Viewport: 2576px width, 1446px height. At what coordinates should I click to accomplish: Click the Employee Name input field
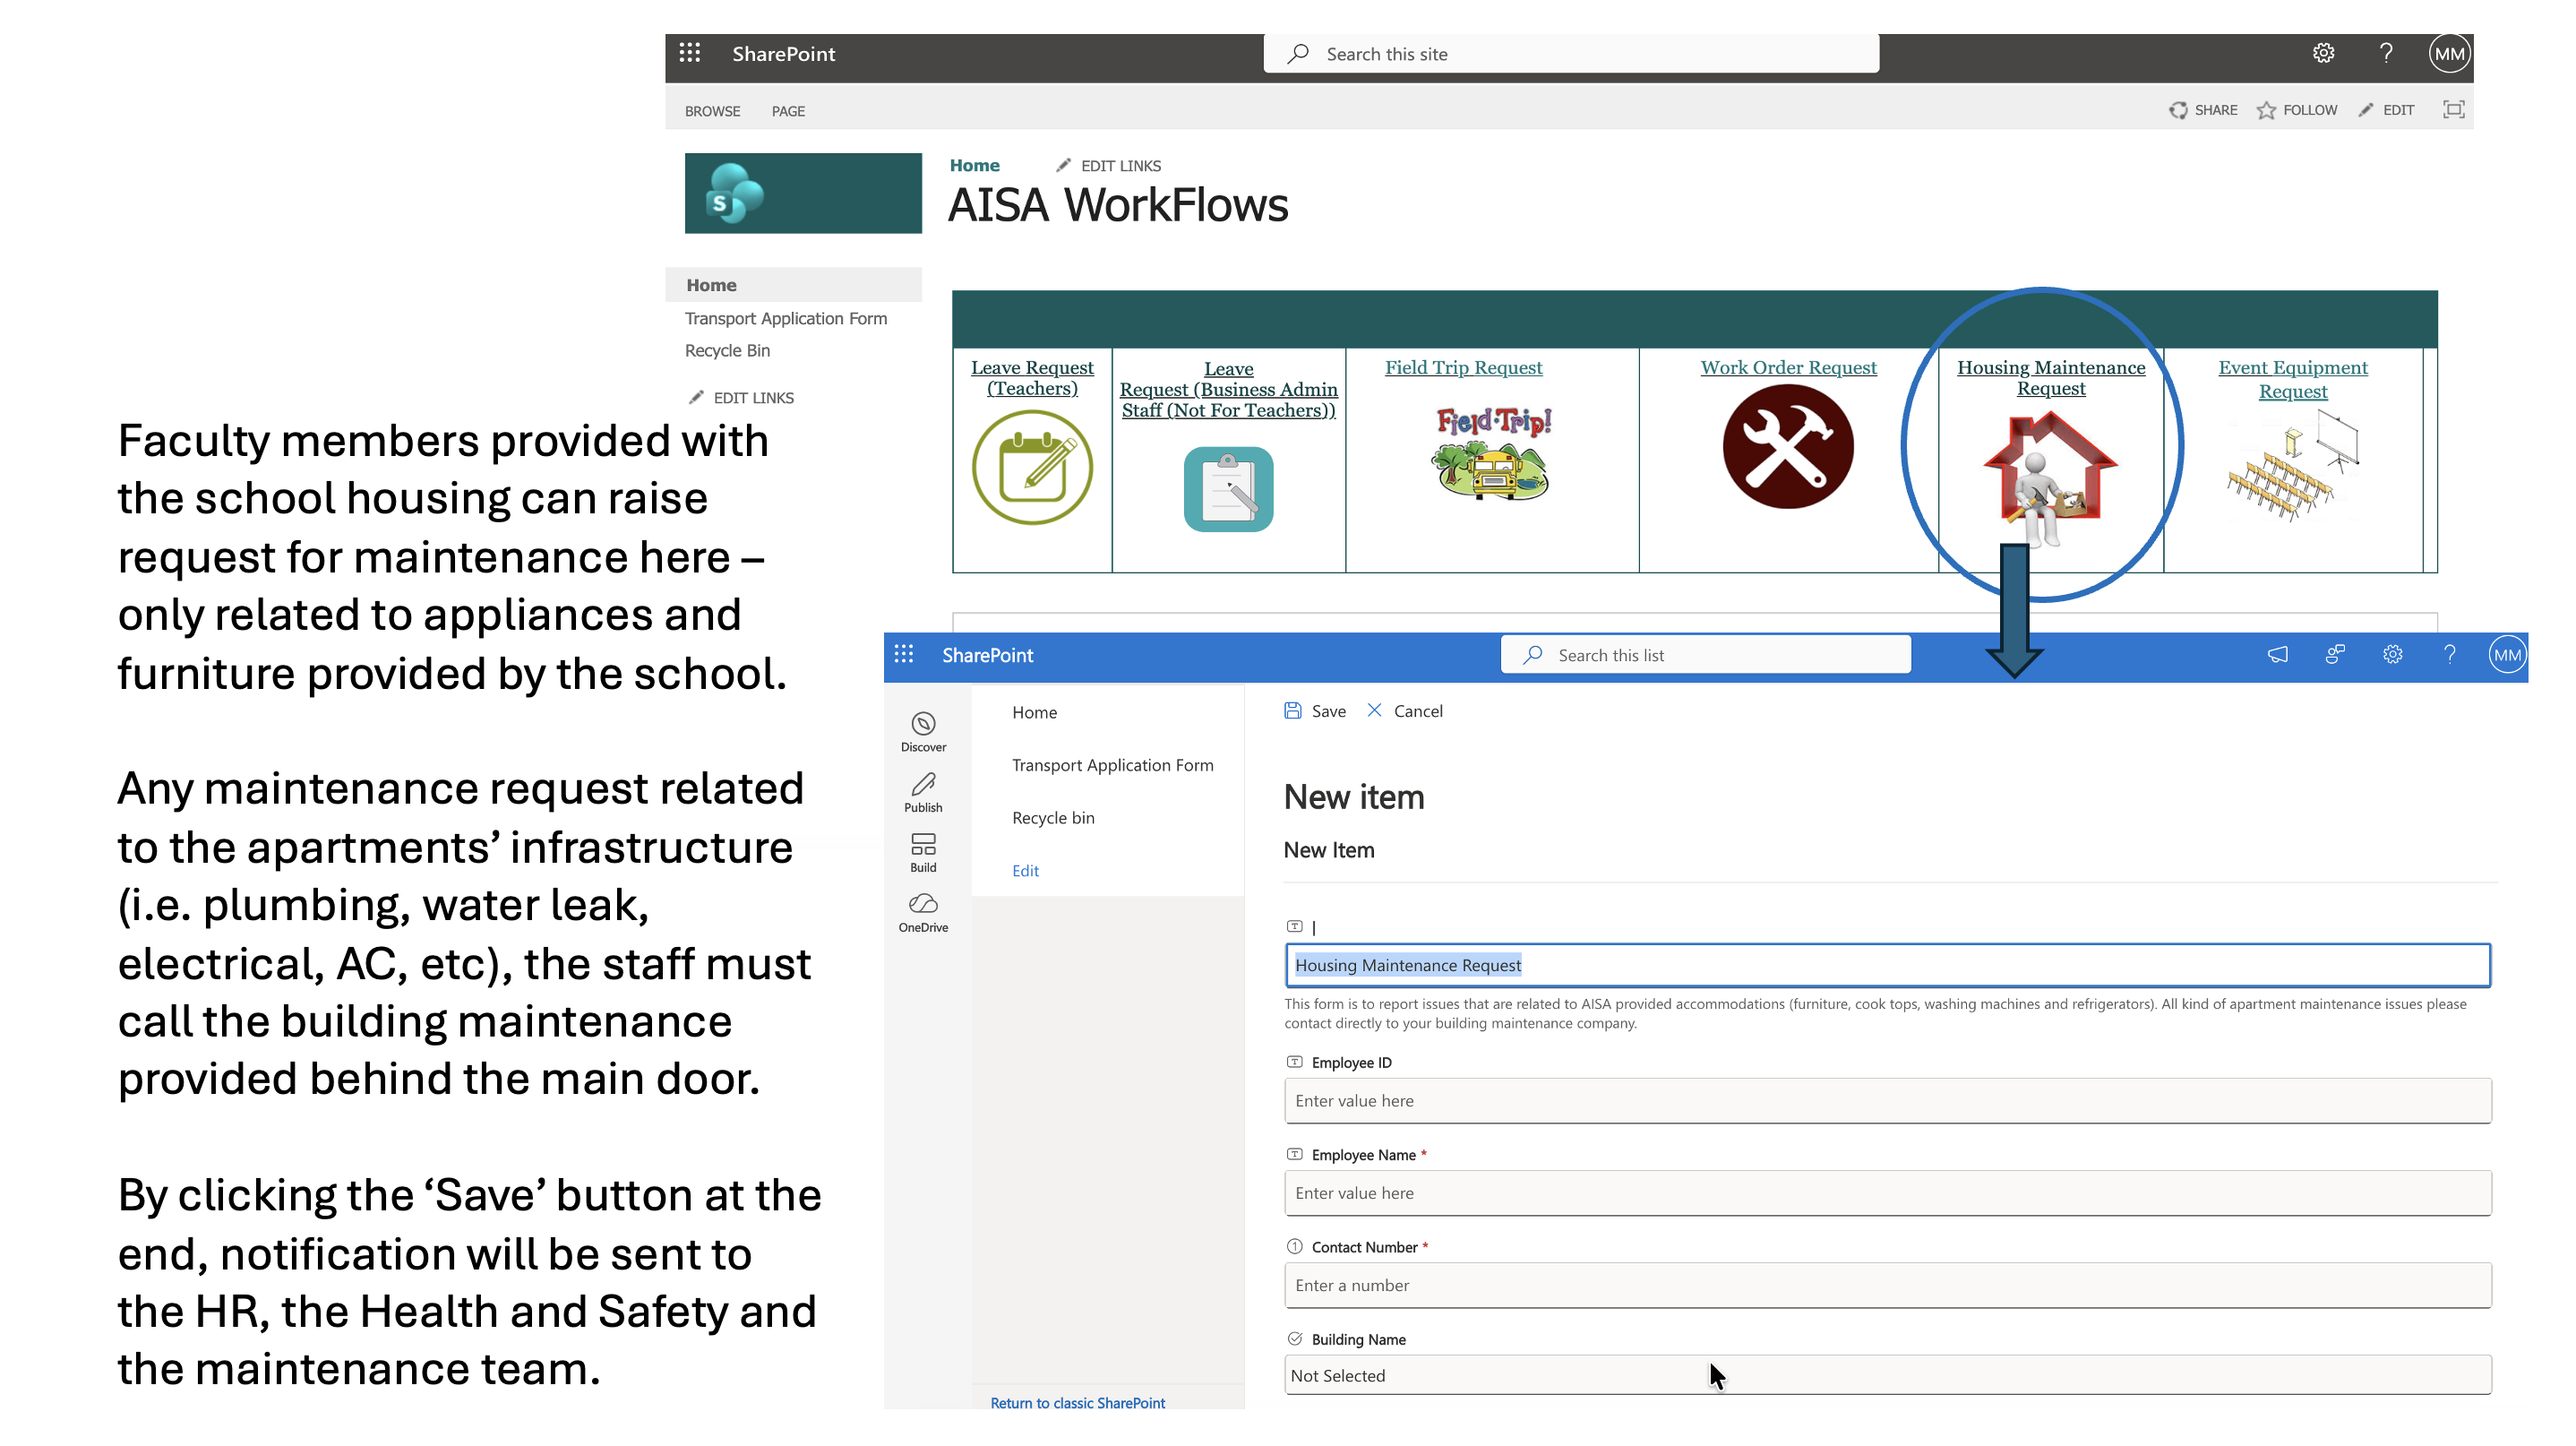coord(1887,1192)
